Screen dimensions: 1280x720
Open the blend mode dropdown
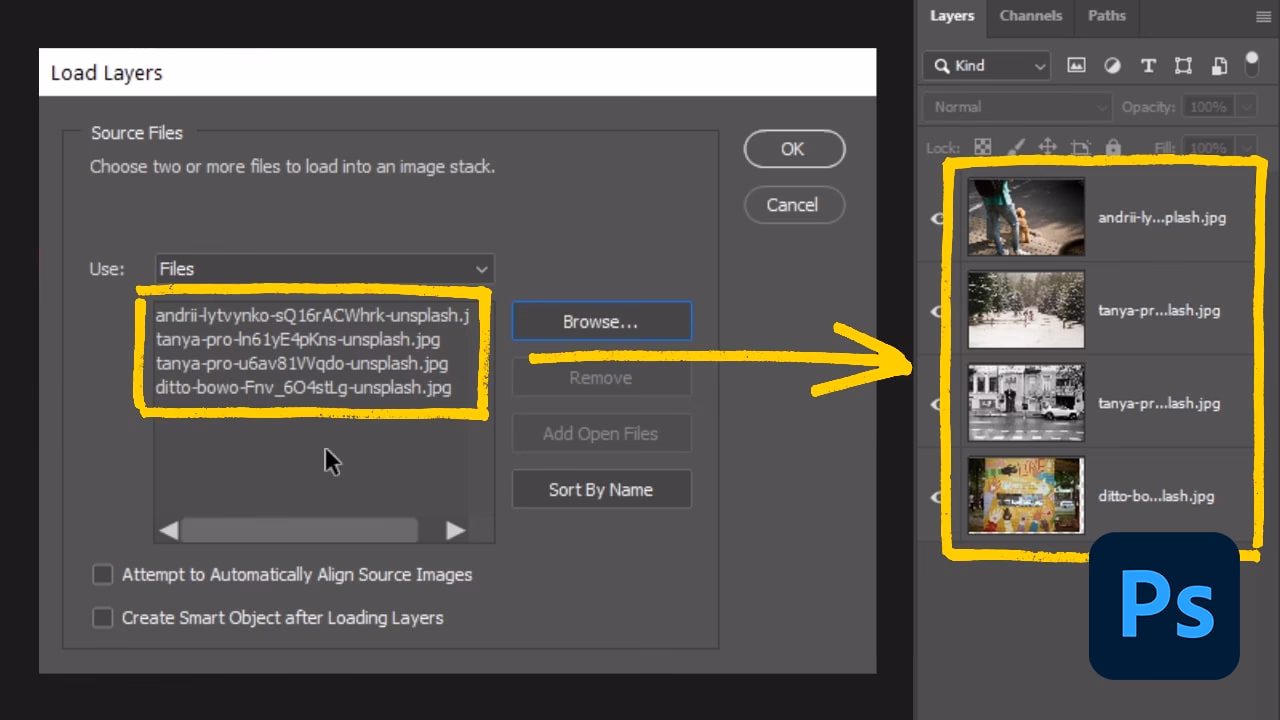pyautogui.click(x=1015, y=106)
